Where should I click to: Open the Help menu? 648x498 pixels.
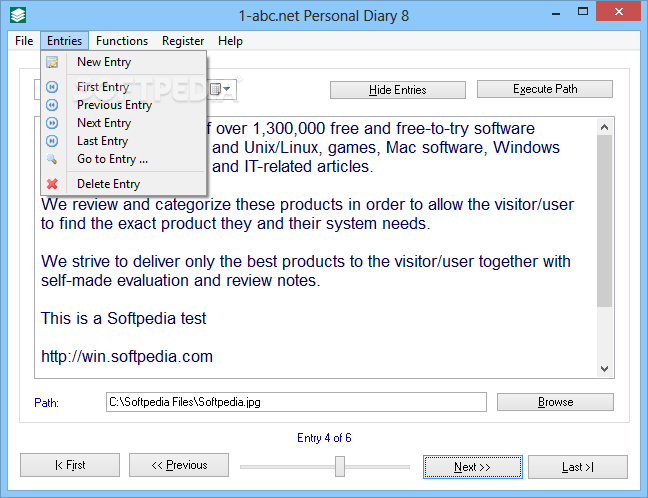(230, 41)
